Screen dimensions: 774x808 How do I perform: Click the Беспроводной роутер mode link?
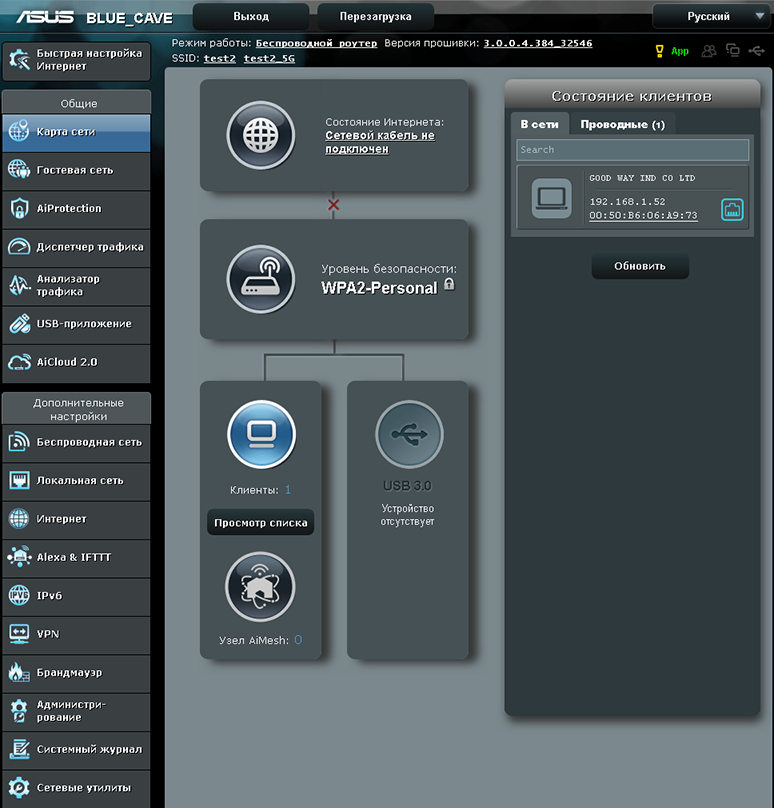[x=316, y=43]
